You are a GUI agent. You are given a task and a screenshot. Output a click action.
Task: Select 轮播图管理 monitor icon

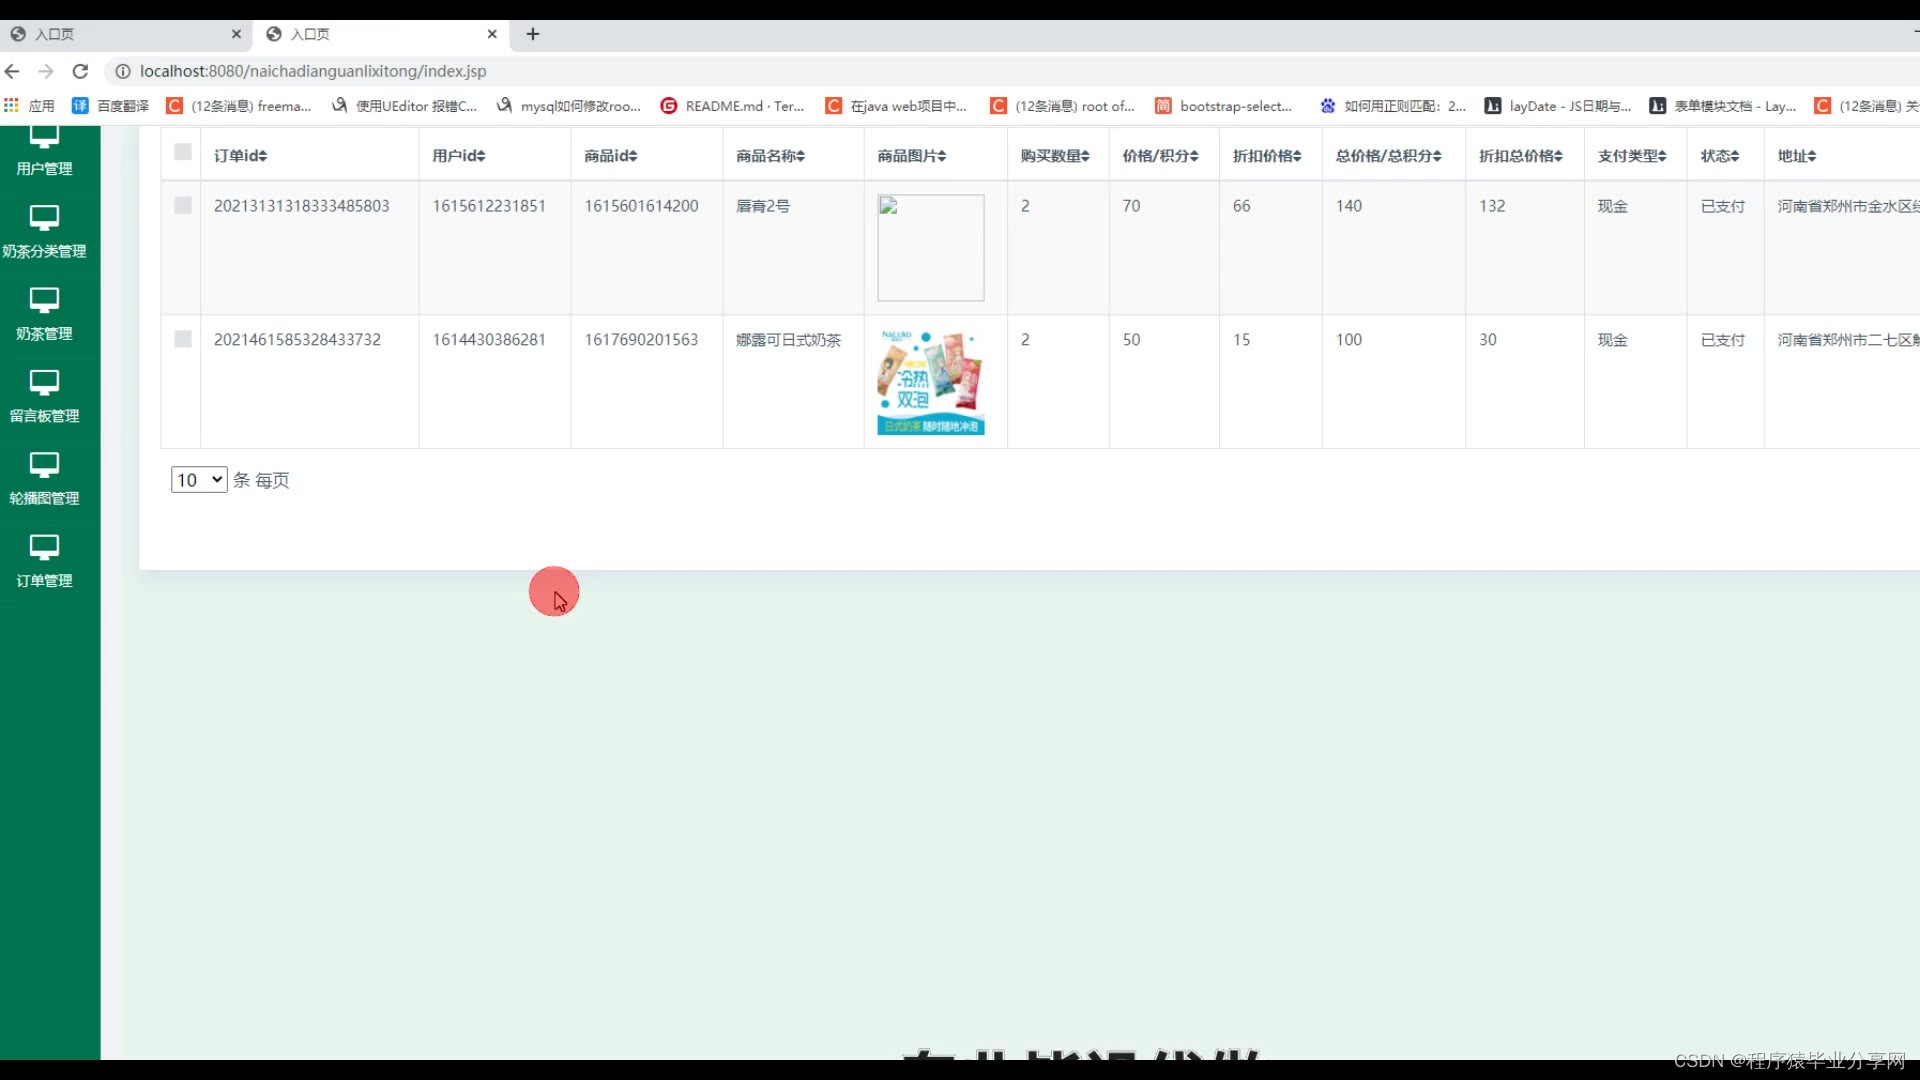(44, 464)
